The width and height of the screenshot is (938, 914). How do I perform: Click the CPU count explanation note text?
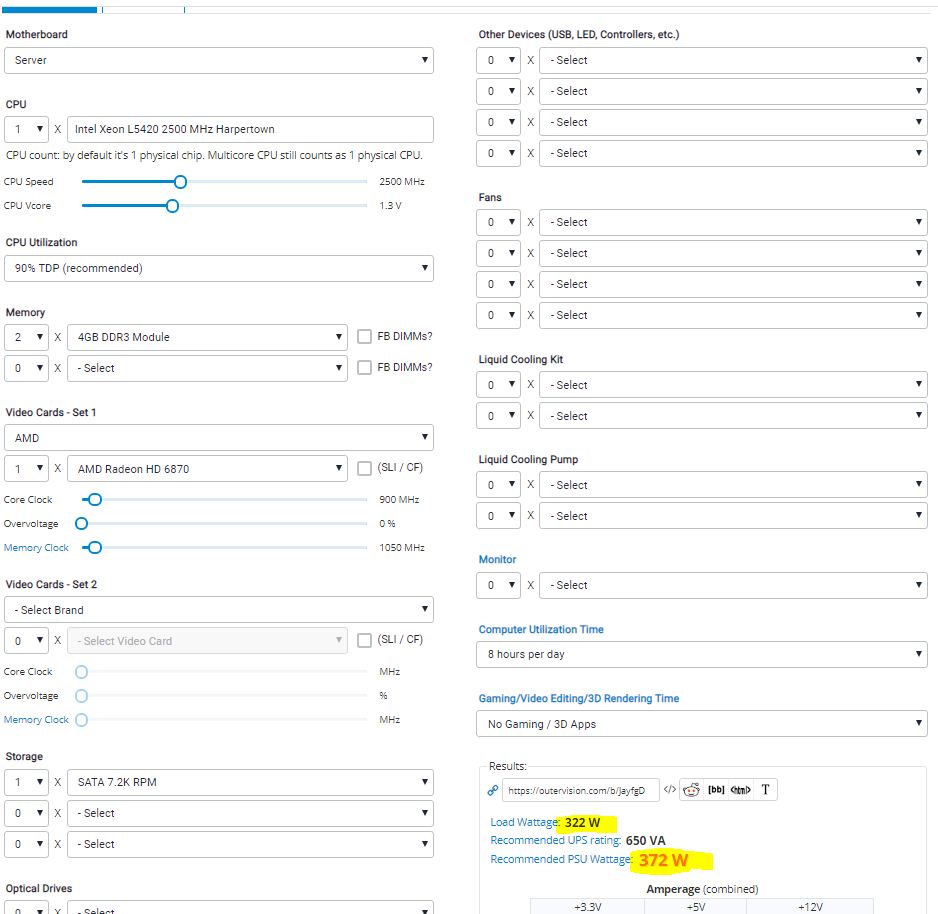point(214,156)
